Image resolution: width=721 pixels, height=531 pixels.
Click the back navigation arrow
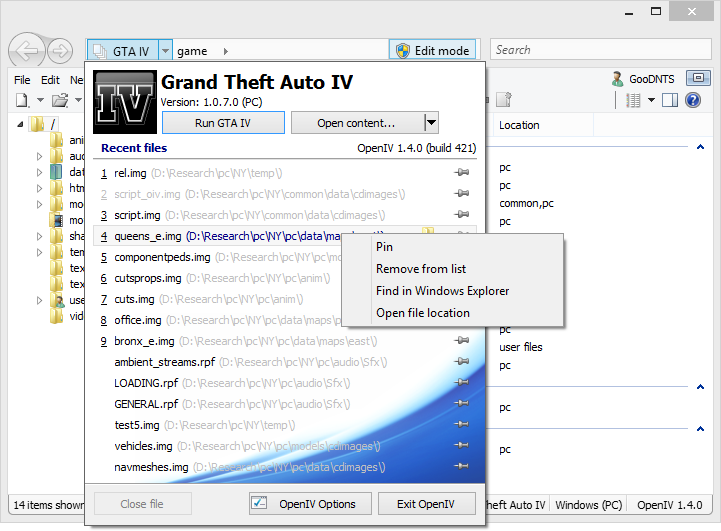[26, 50]
